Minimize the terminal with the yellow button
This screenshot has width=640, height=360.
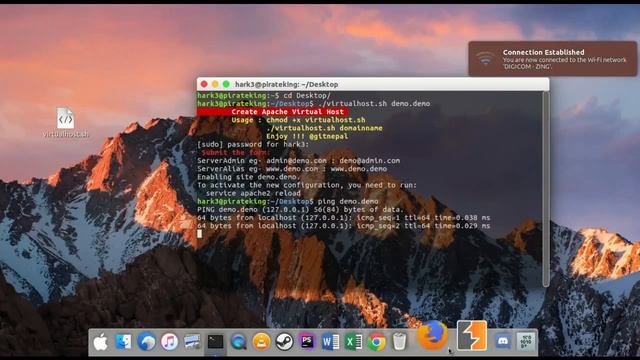click(x=215, y=84)
